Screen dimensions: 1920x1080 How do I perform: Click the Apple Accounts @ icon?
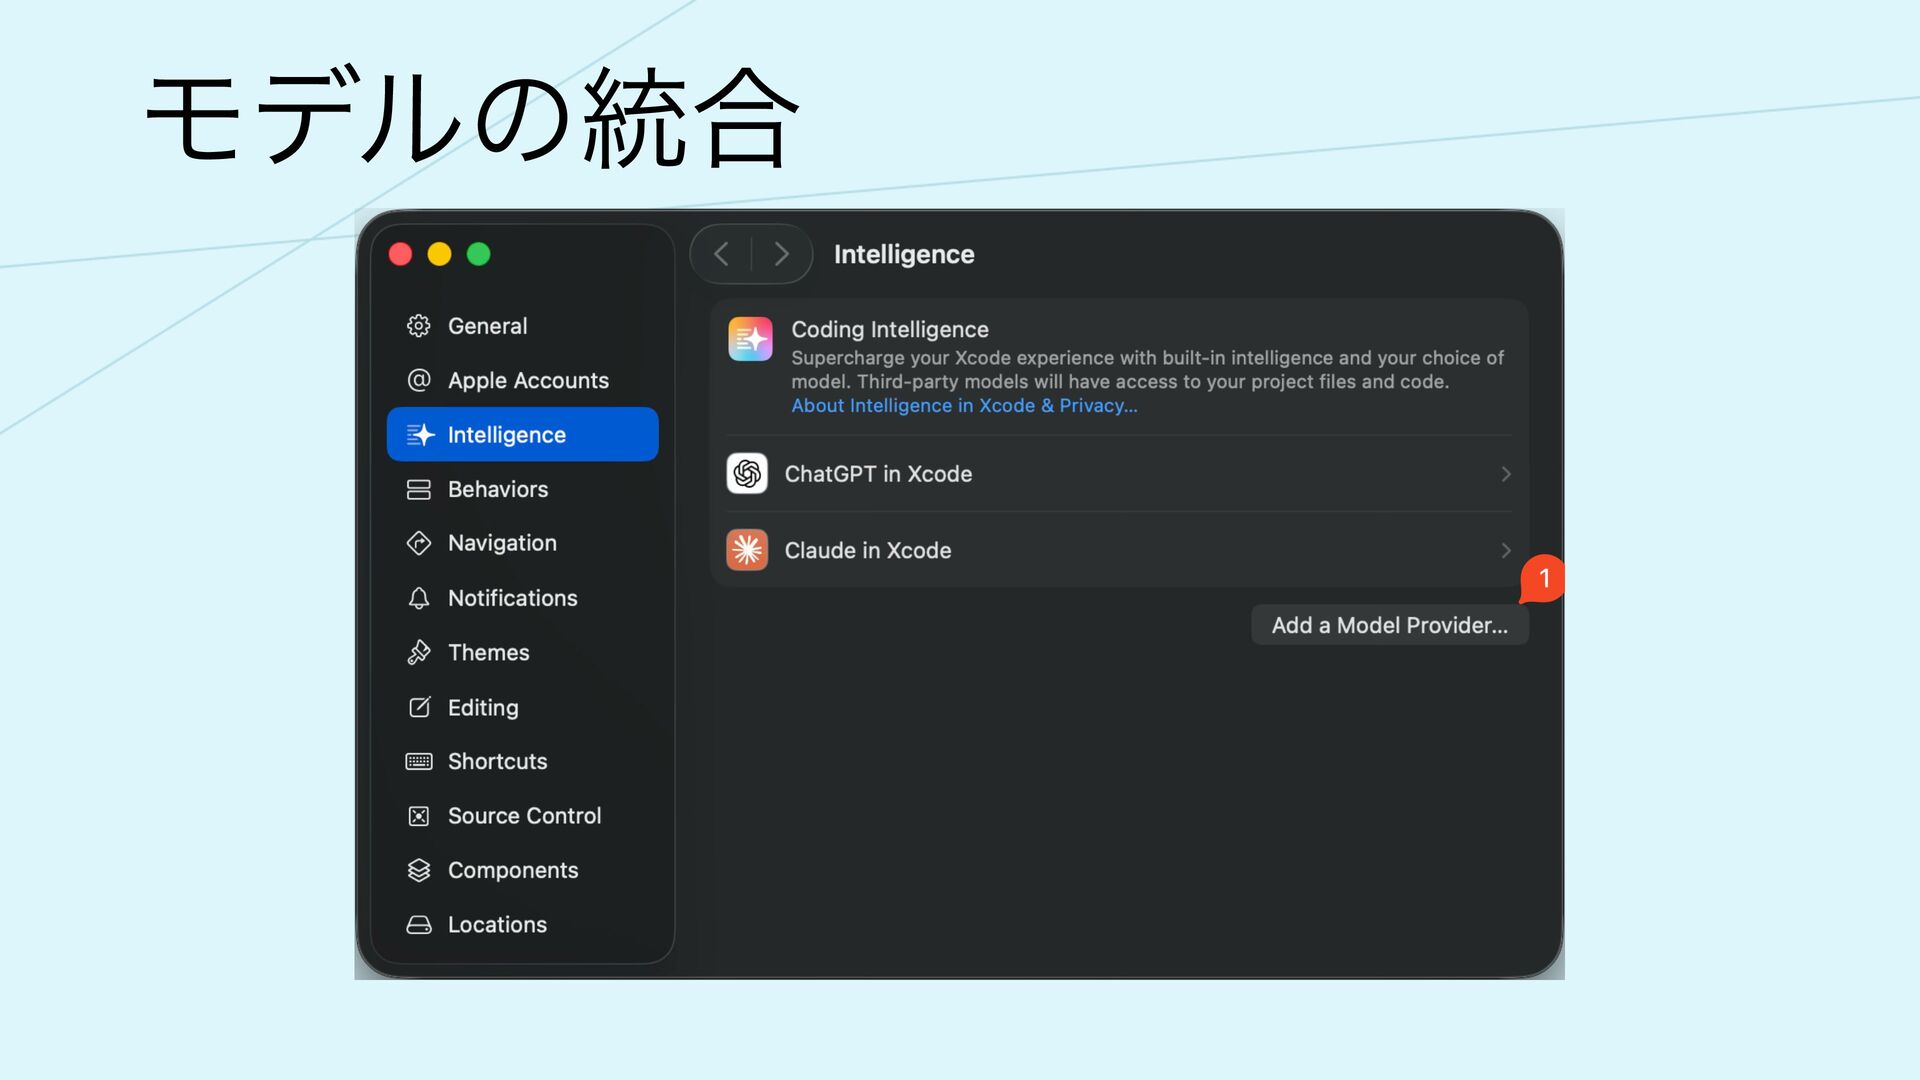[x=418, y=380]
